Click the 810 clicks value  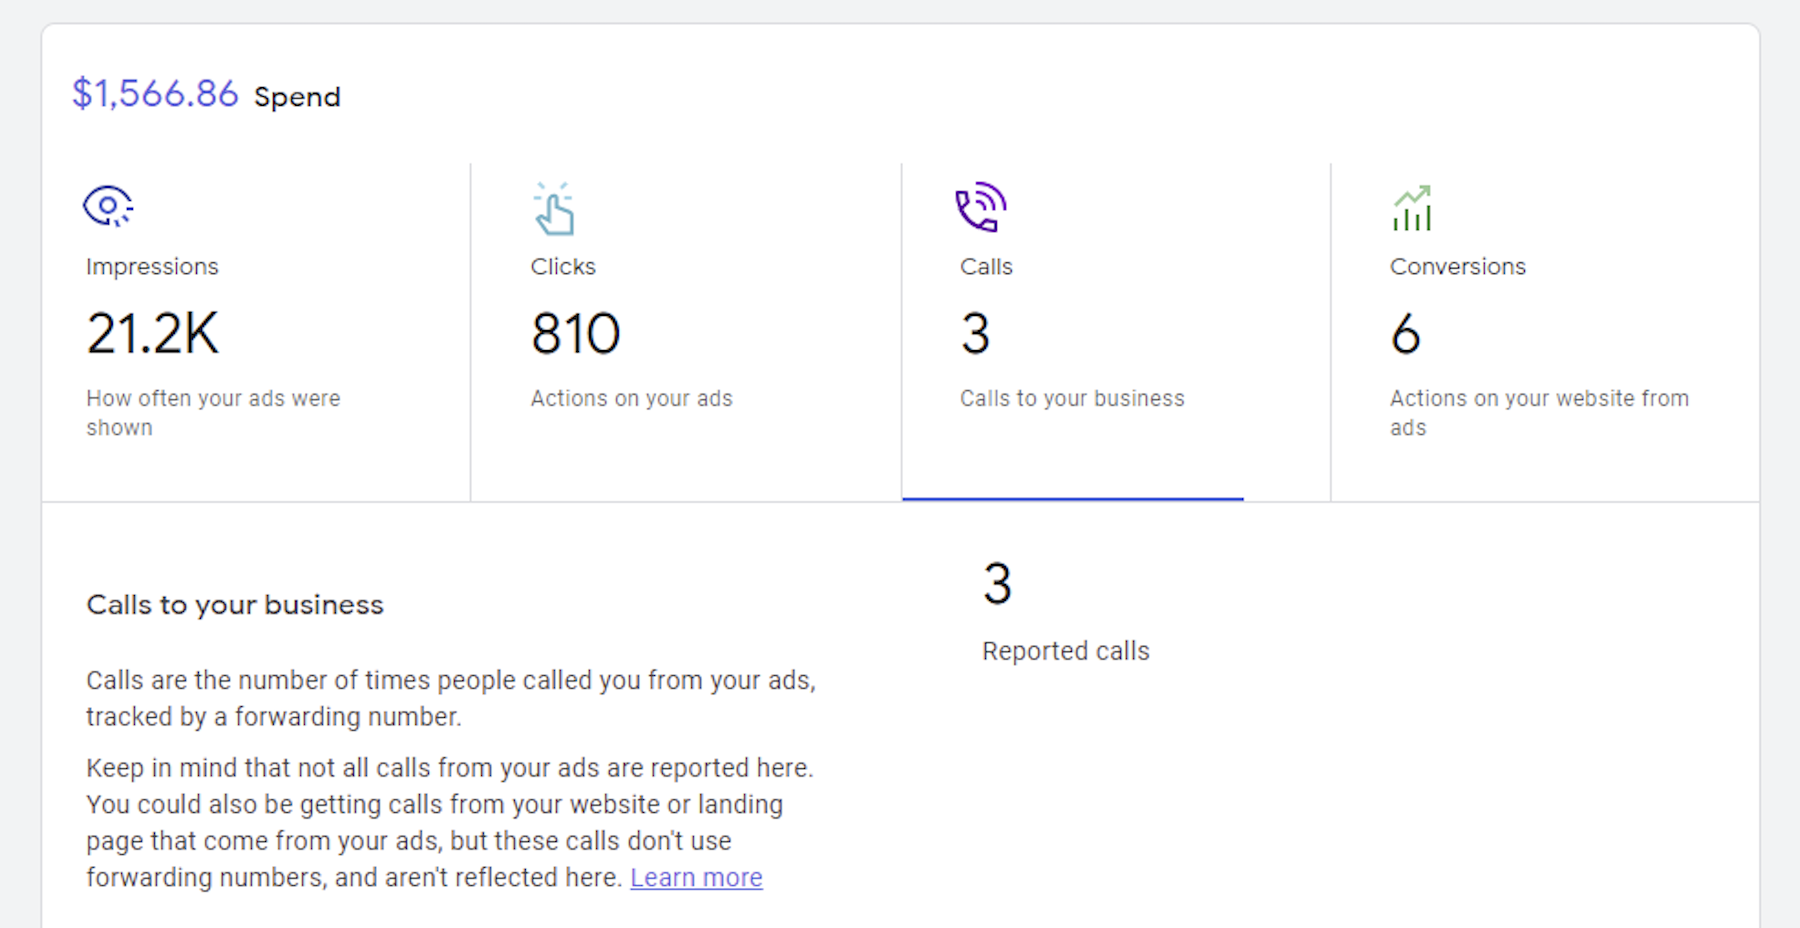[x=576, y=334]
